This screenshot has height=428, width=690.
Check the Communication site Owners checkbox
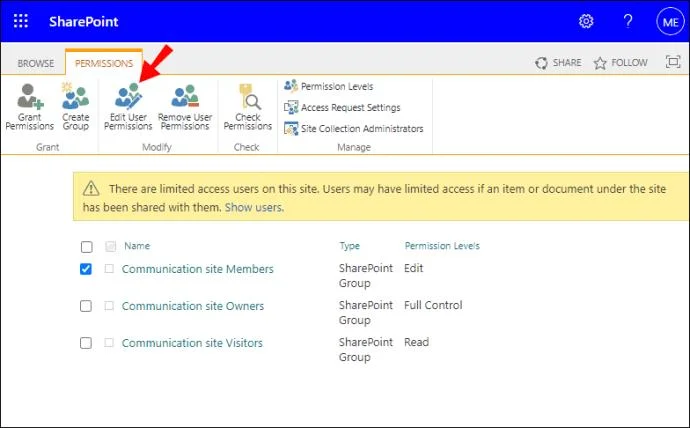[x=86, y=306]
